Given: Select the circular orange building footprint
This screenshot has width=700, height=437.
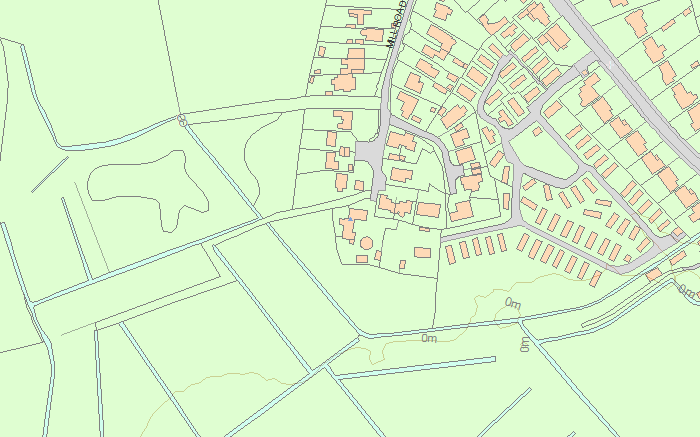Looking at the screenshot, I should point(367,243).
